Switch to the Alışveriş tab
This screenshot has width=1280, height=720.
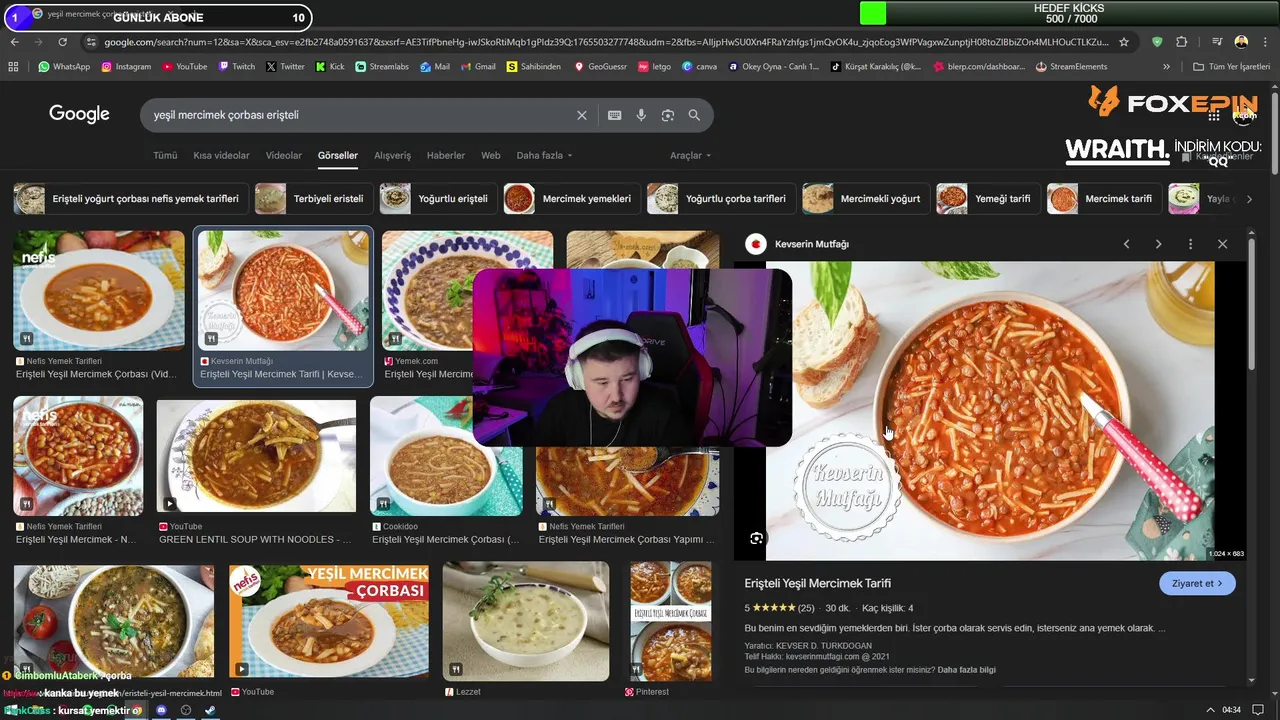click(x=392, y=156)
